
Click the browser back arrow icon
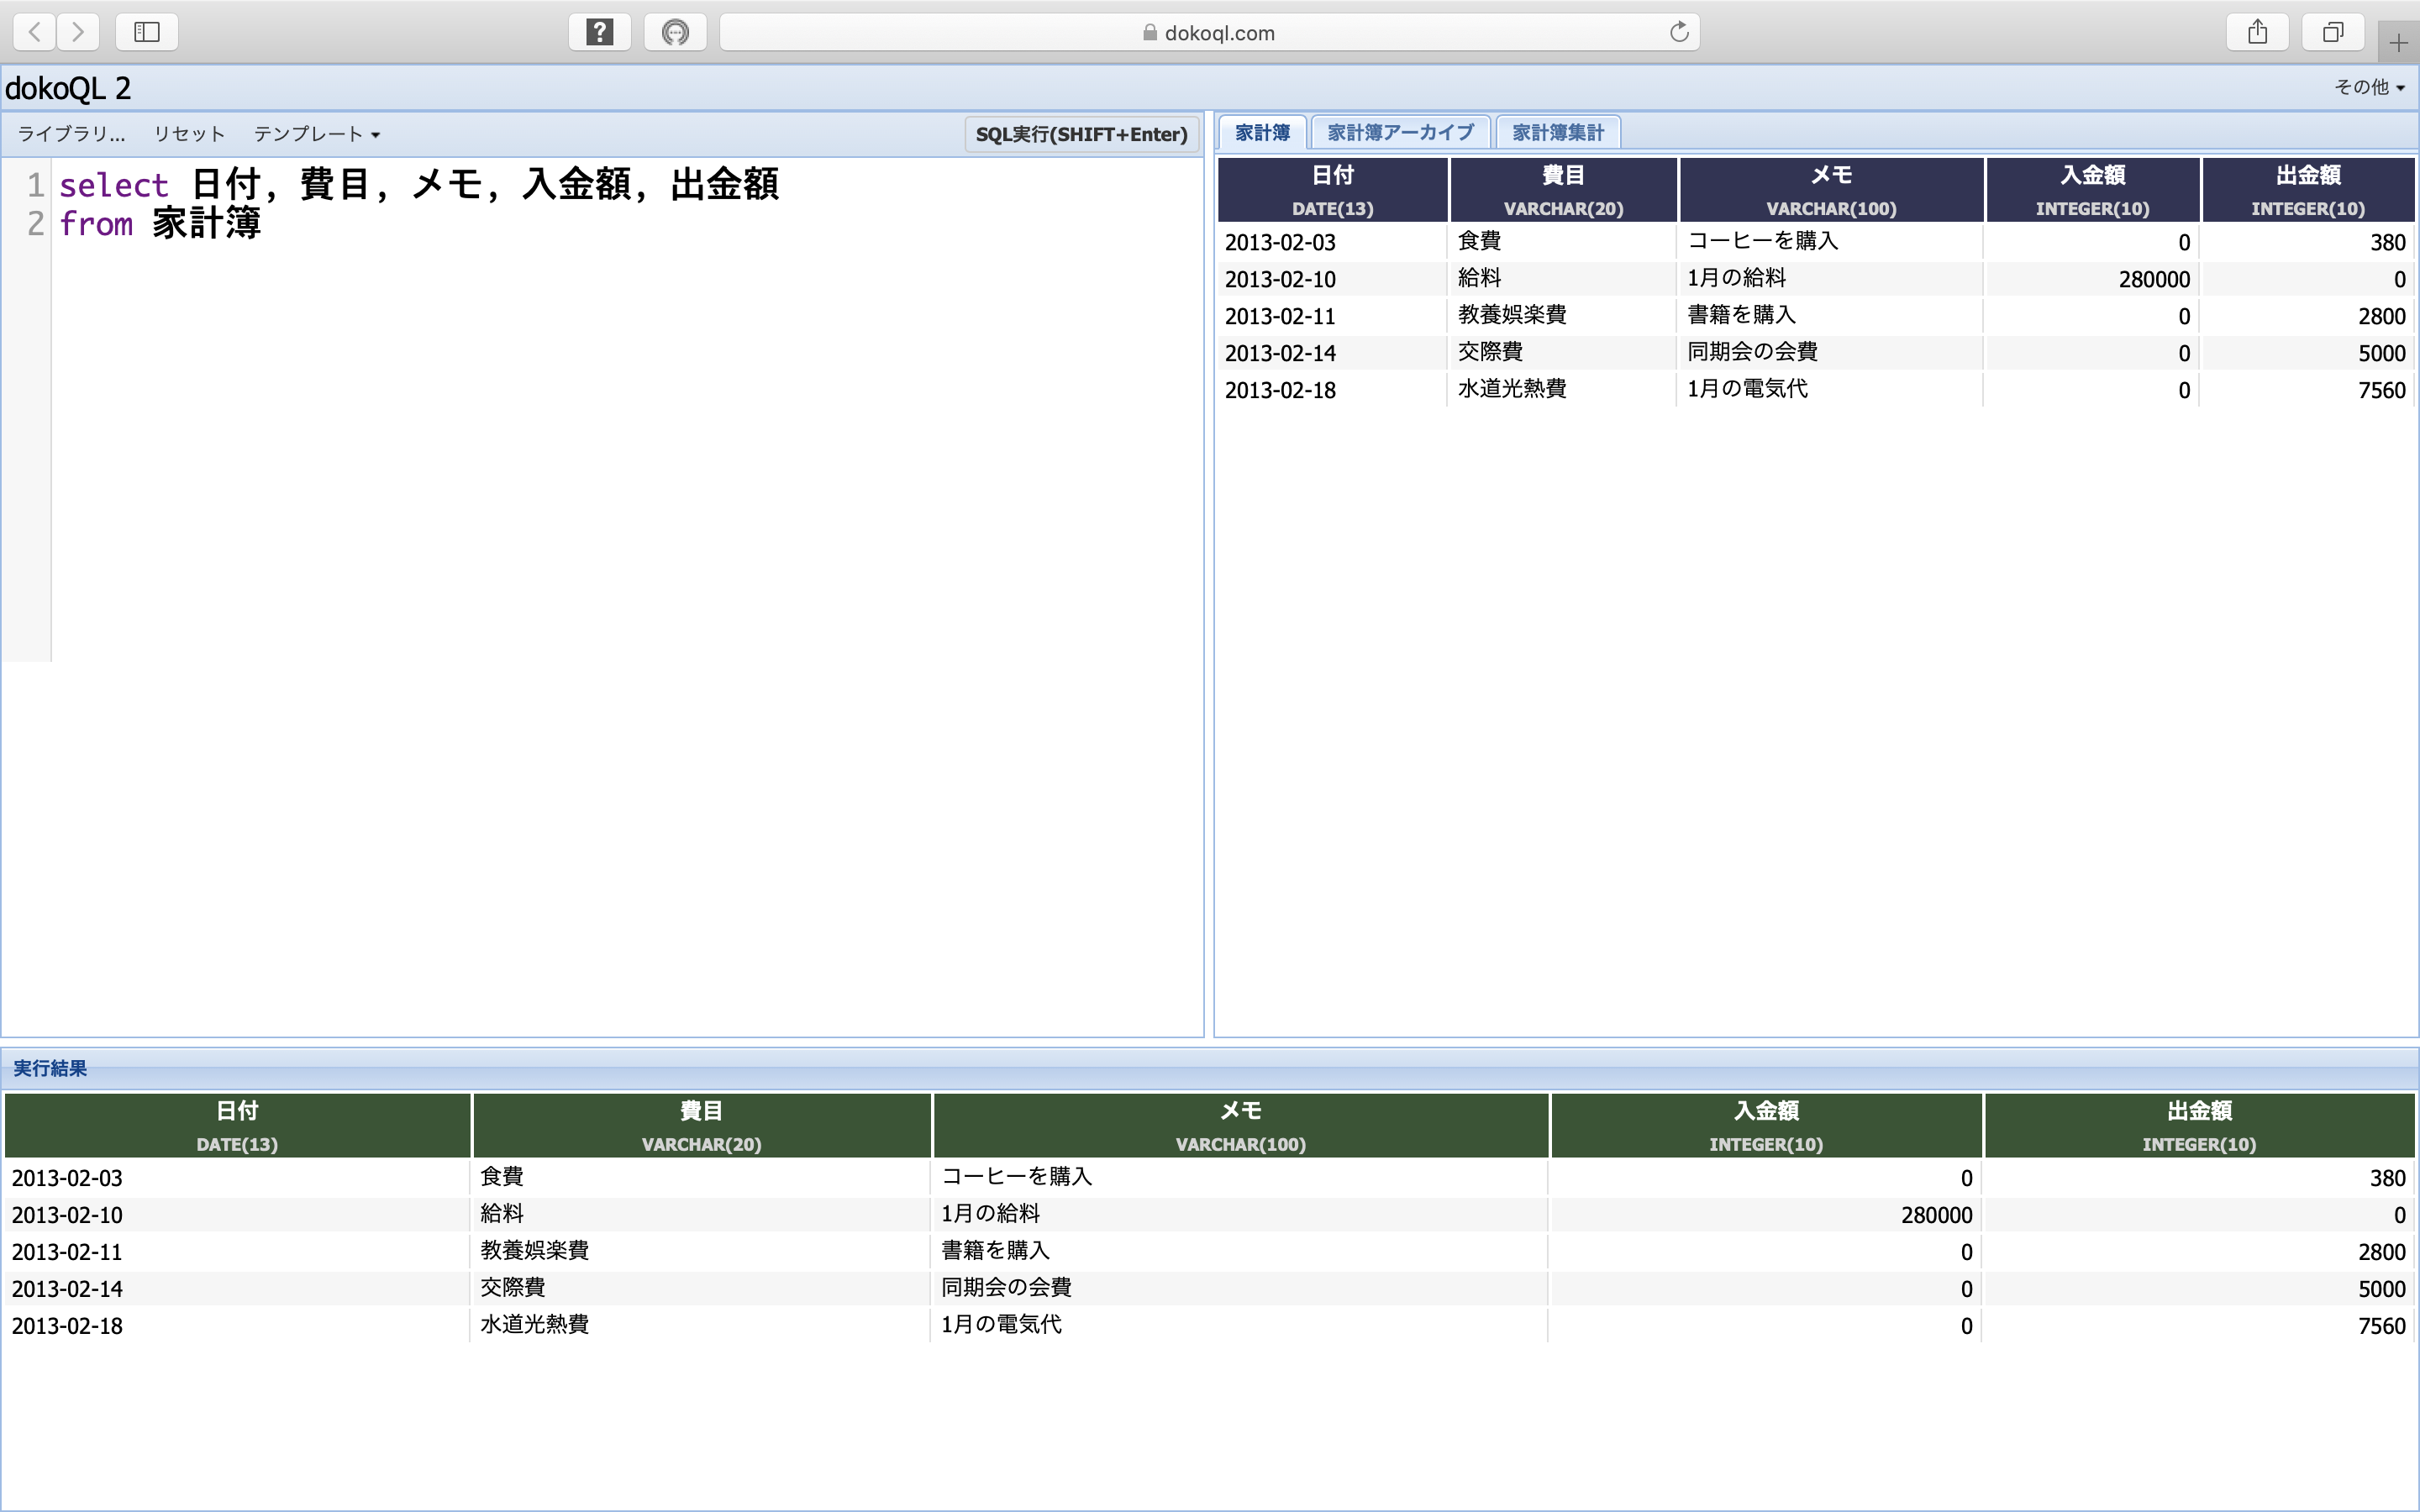(35, 32)
